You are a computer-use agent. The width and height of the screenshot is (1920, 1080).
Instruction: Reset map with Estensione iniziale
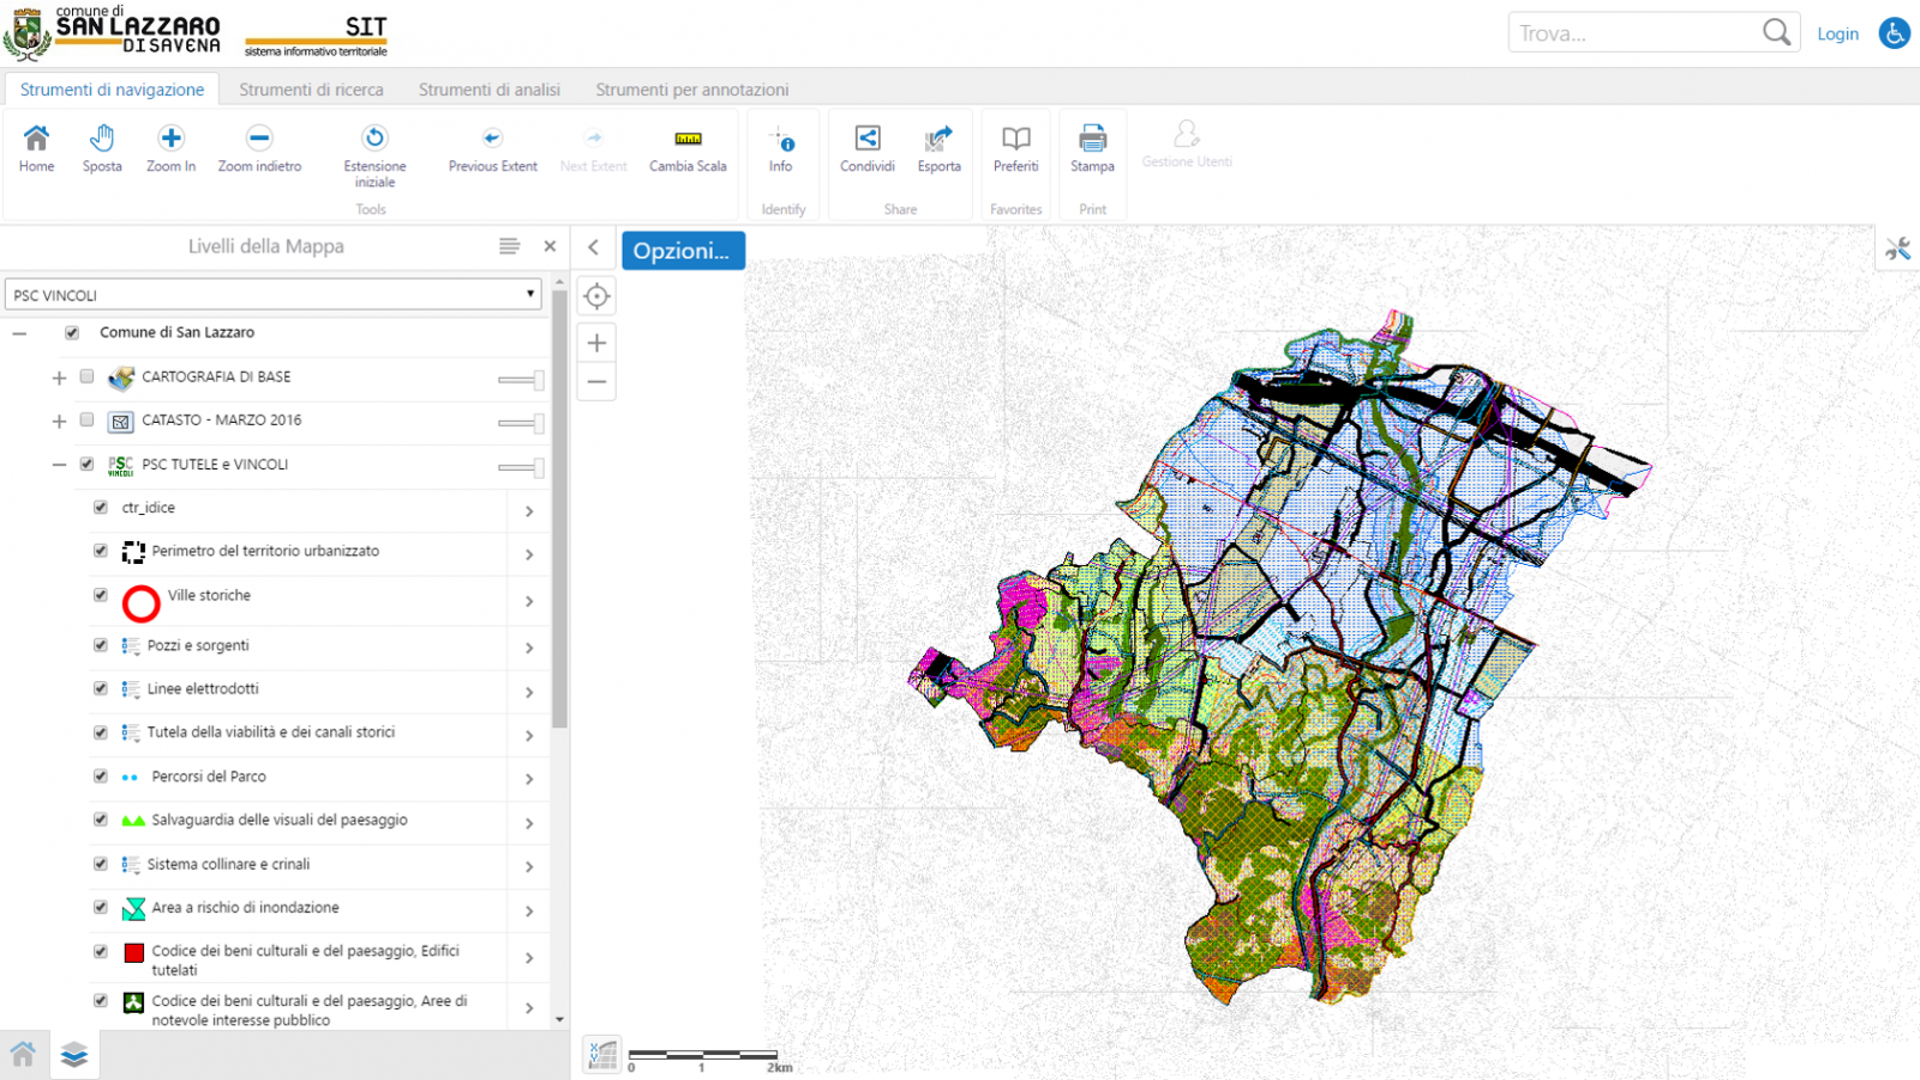375,155
